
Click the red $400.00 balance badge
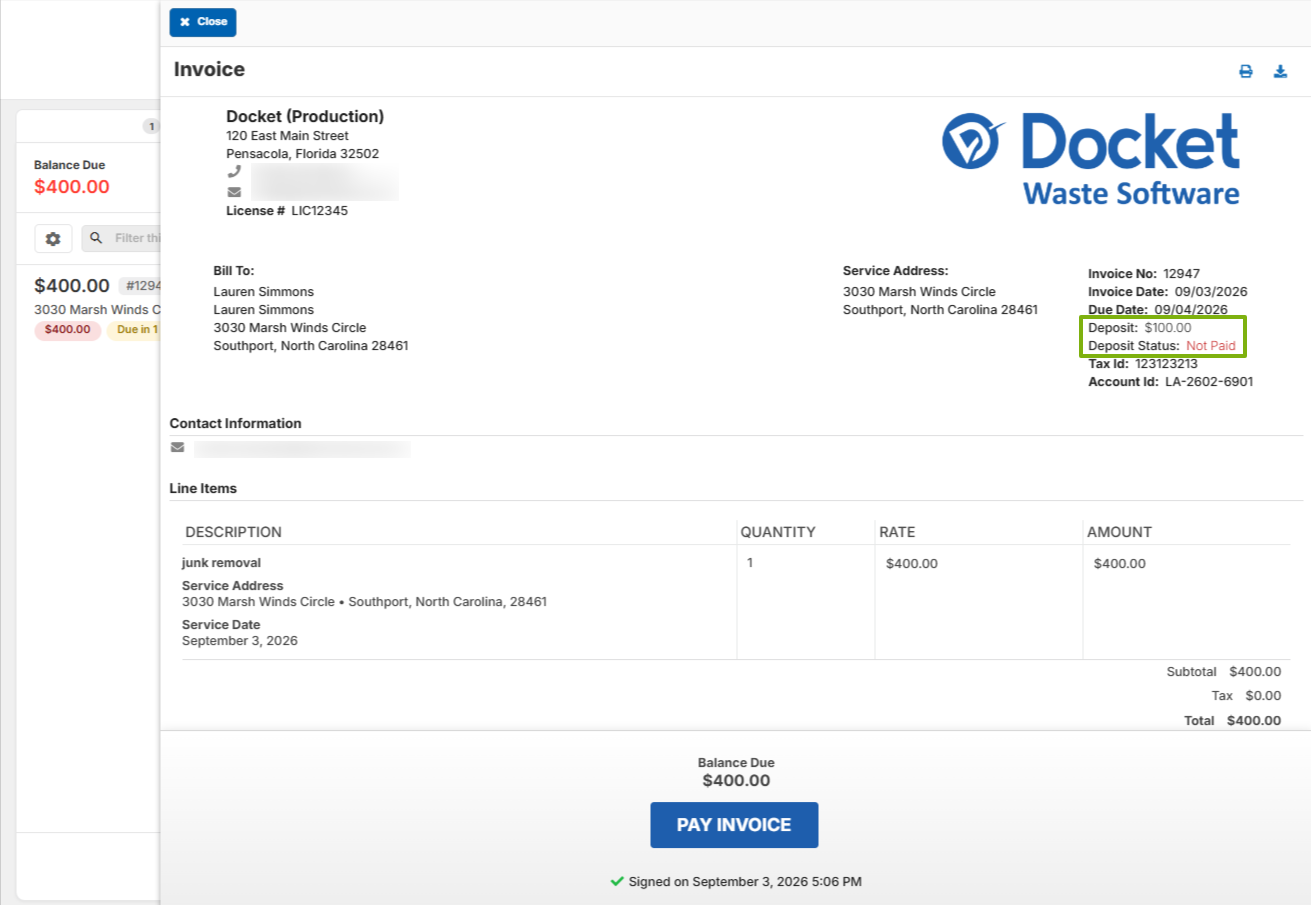click(x=68, y=330)
